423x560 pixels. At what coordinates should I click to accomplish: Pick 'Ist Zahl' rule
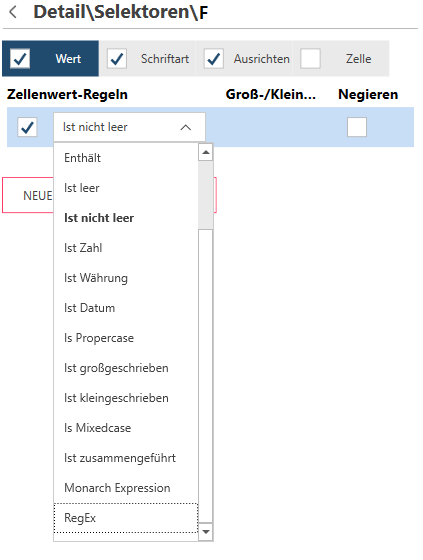126,248
